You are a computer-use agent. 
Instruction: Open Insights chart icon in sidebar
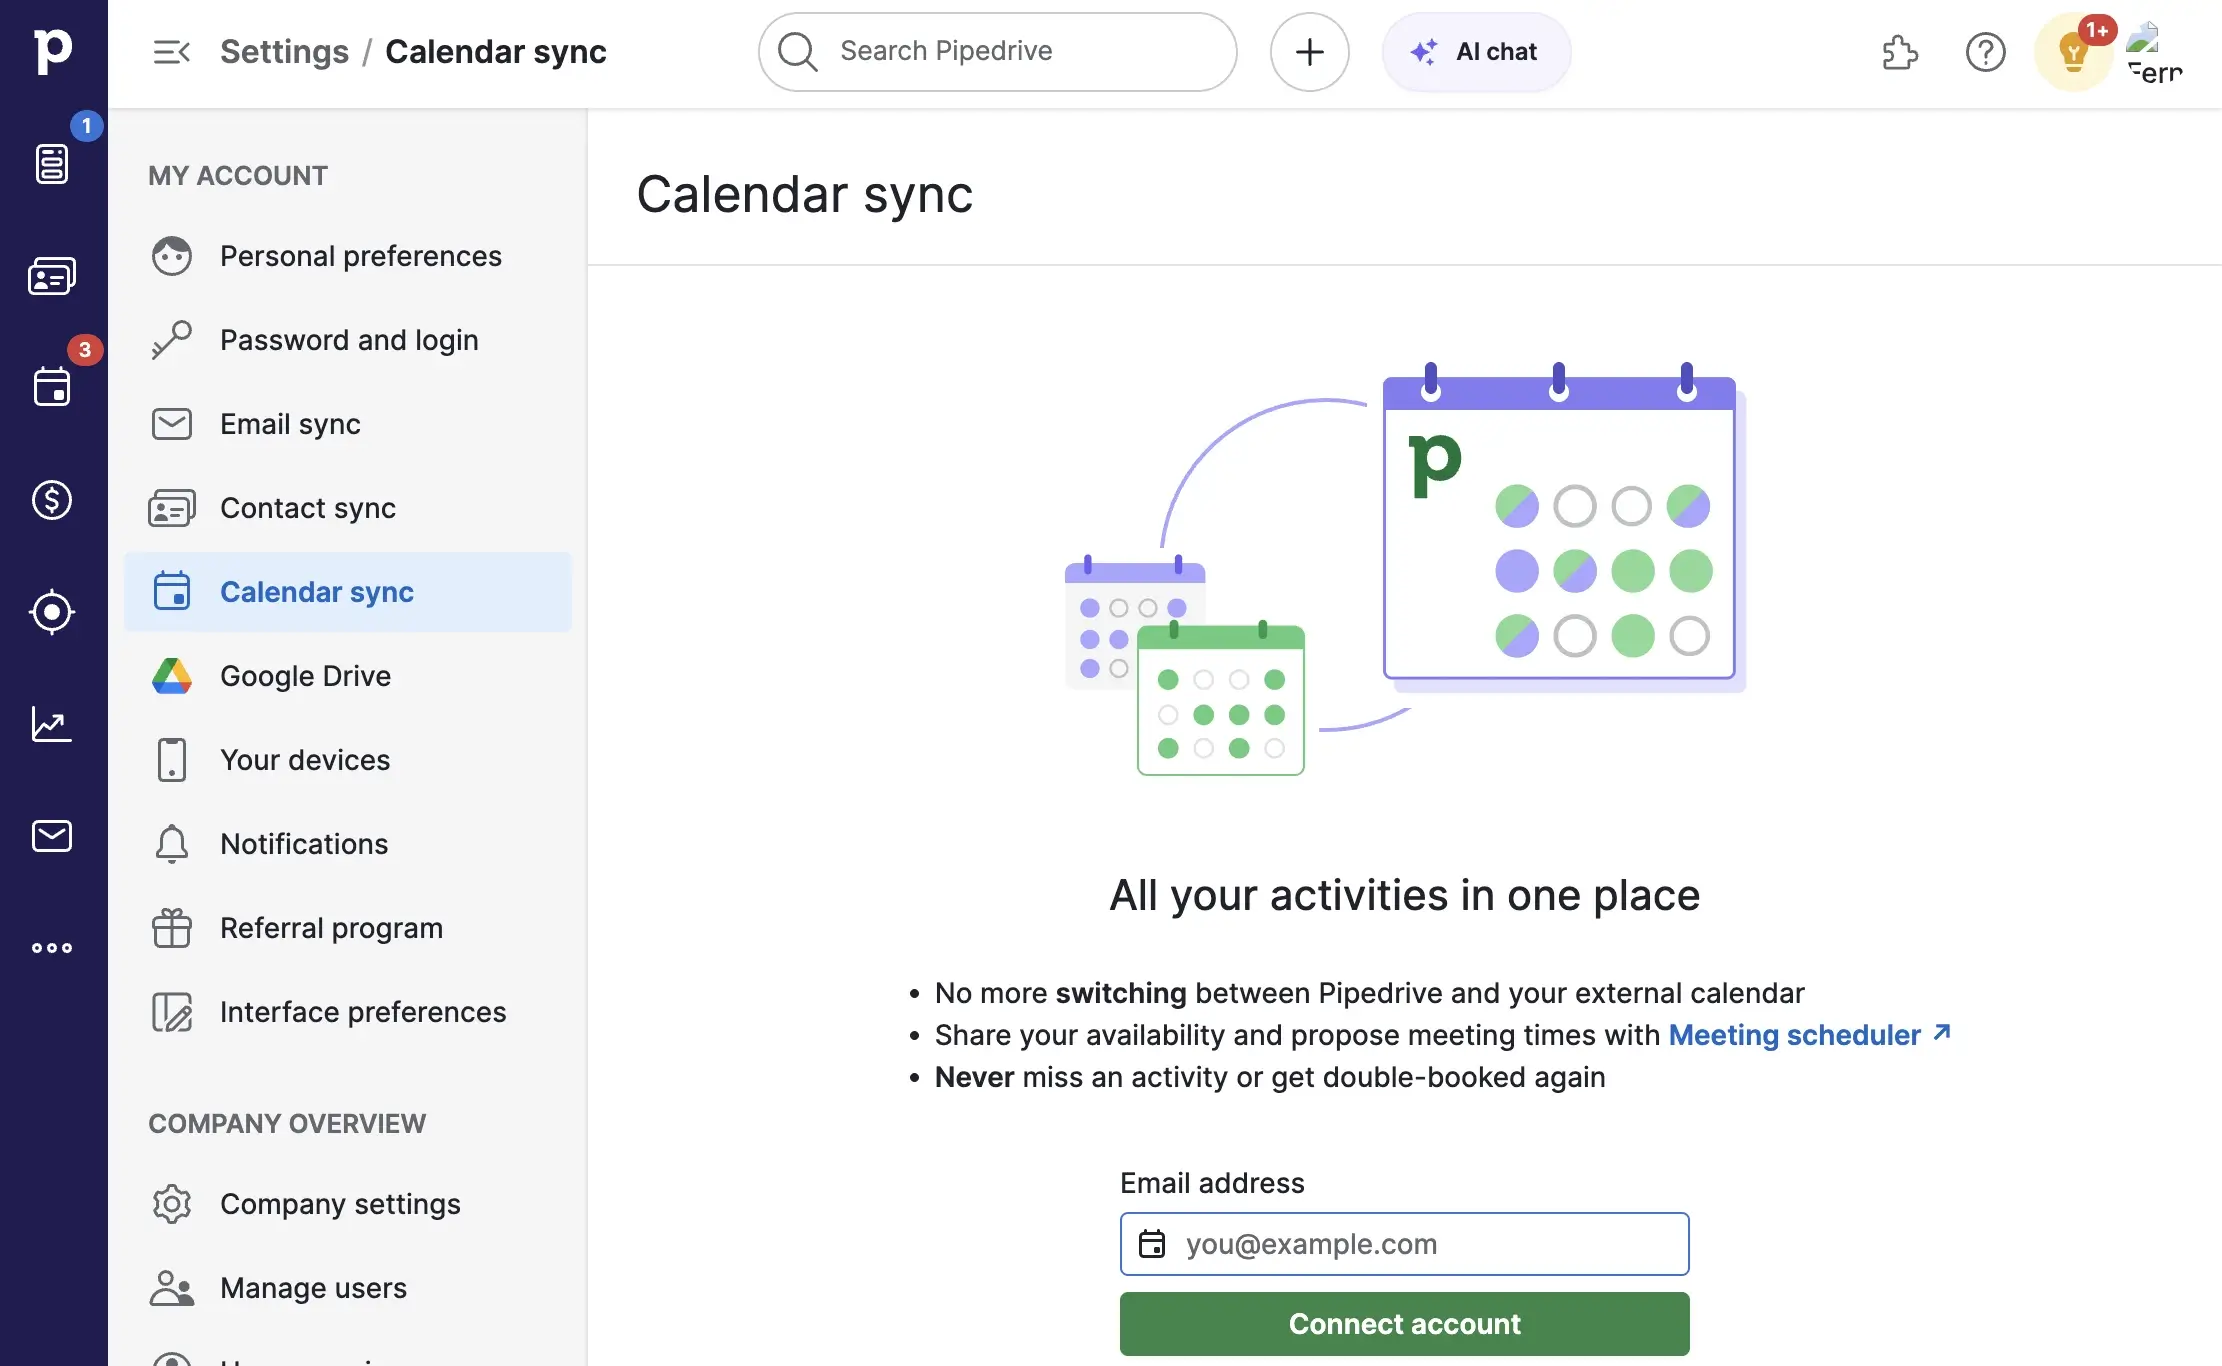point(52,724)
